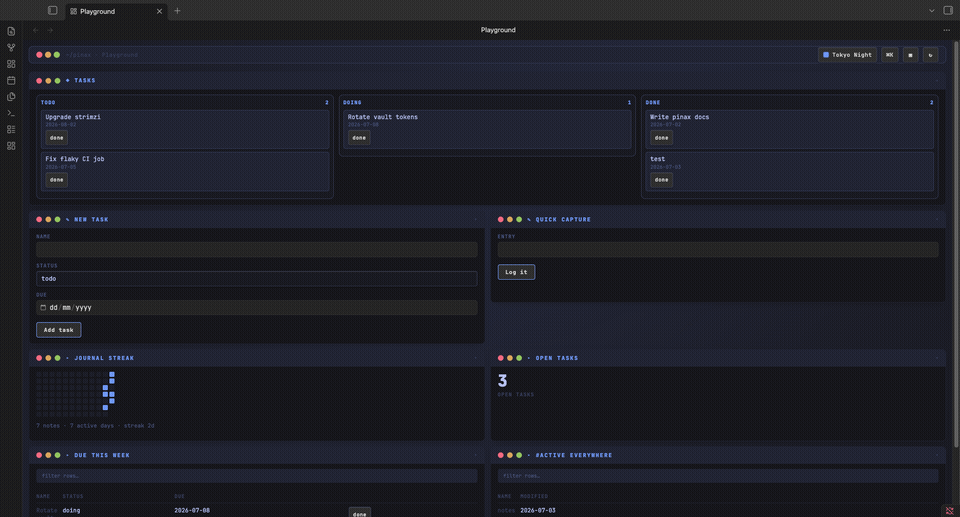Click the grid icon below the graph view icon

(11, 64)
